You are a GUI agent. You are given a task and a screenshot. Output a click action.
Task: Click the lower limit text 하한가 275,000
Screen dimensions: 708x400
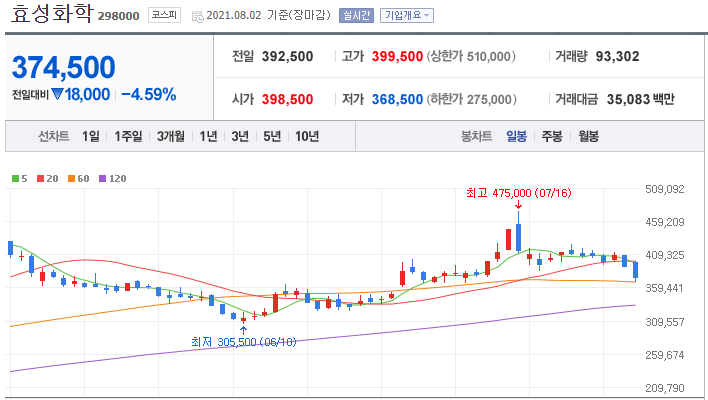point(471,99)
